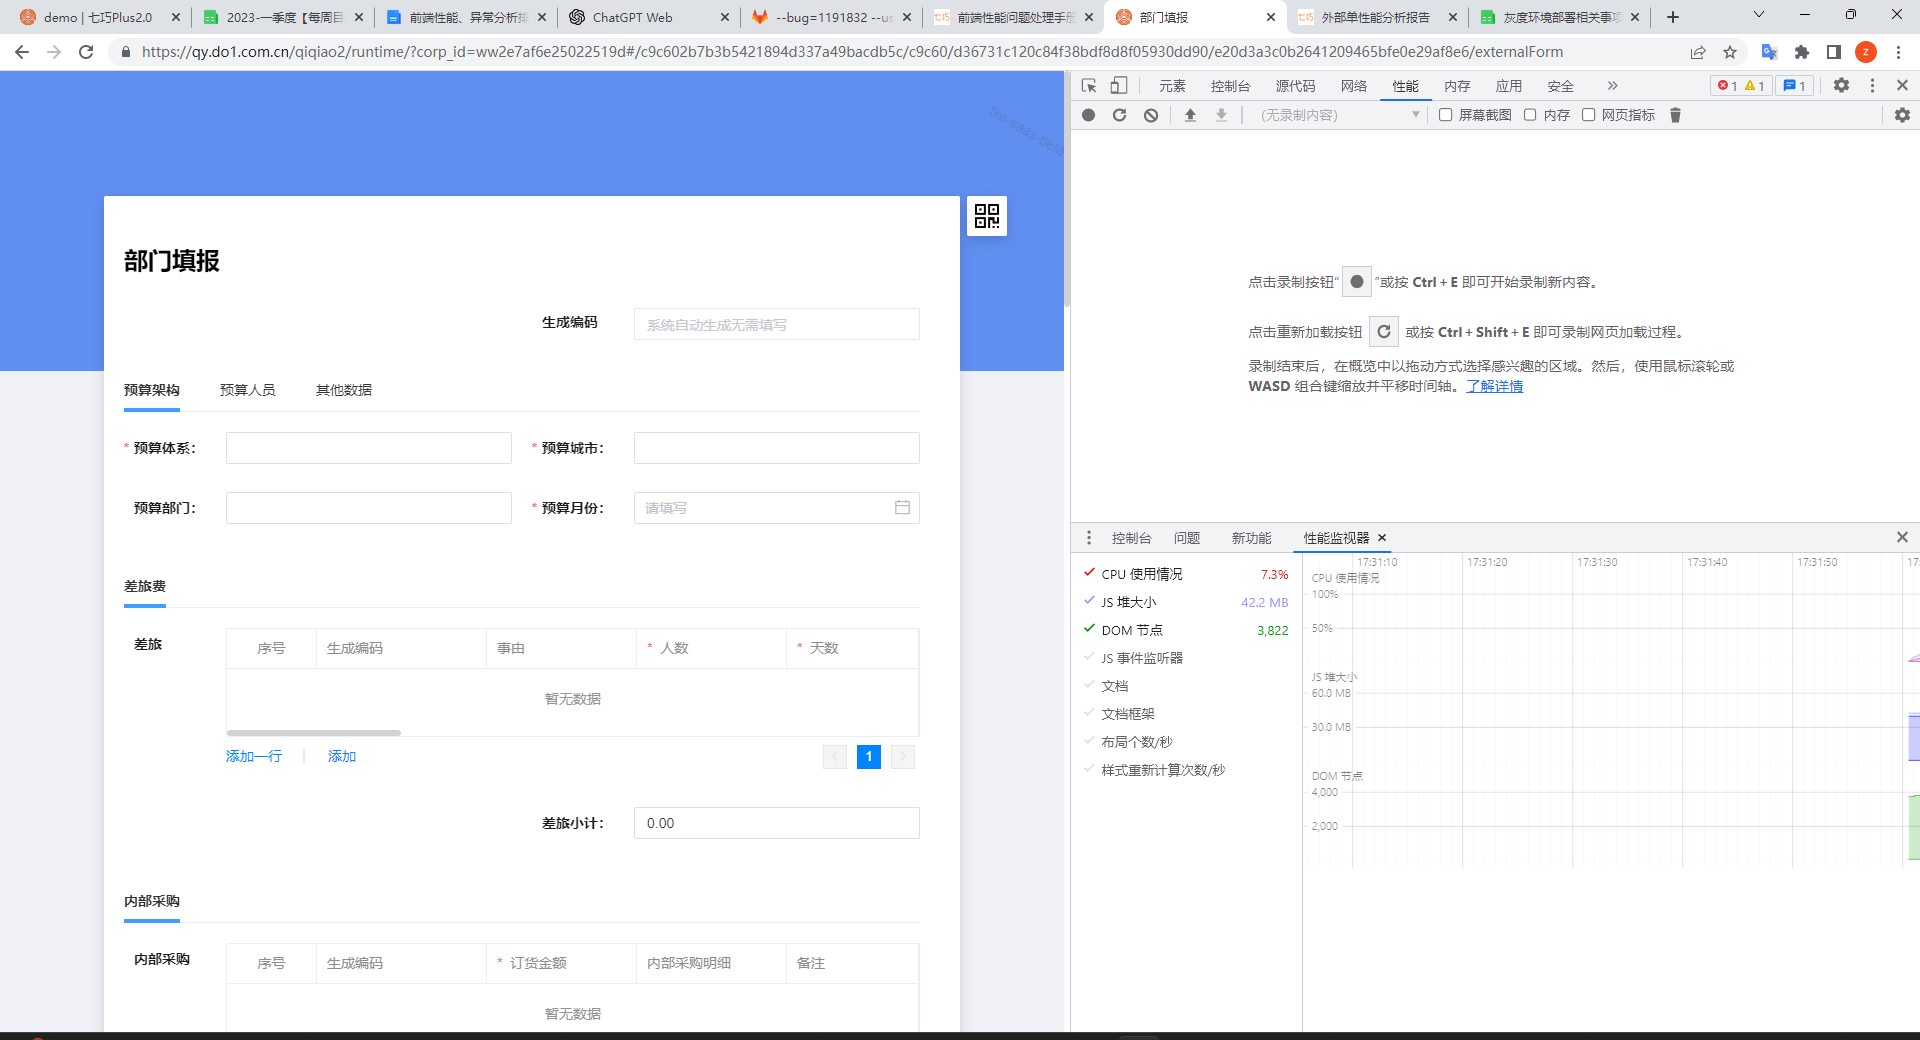Click the load profile upload arrow icon
This screenshot has width=1920, height=1040.
pos(1190,115)
